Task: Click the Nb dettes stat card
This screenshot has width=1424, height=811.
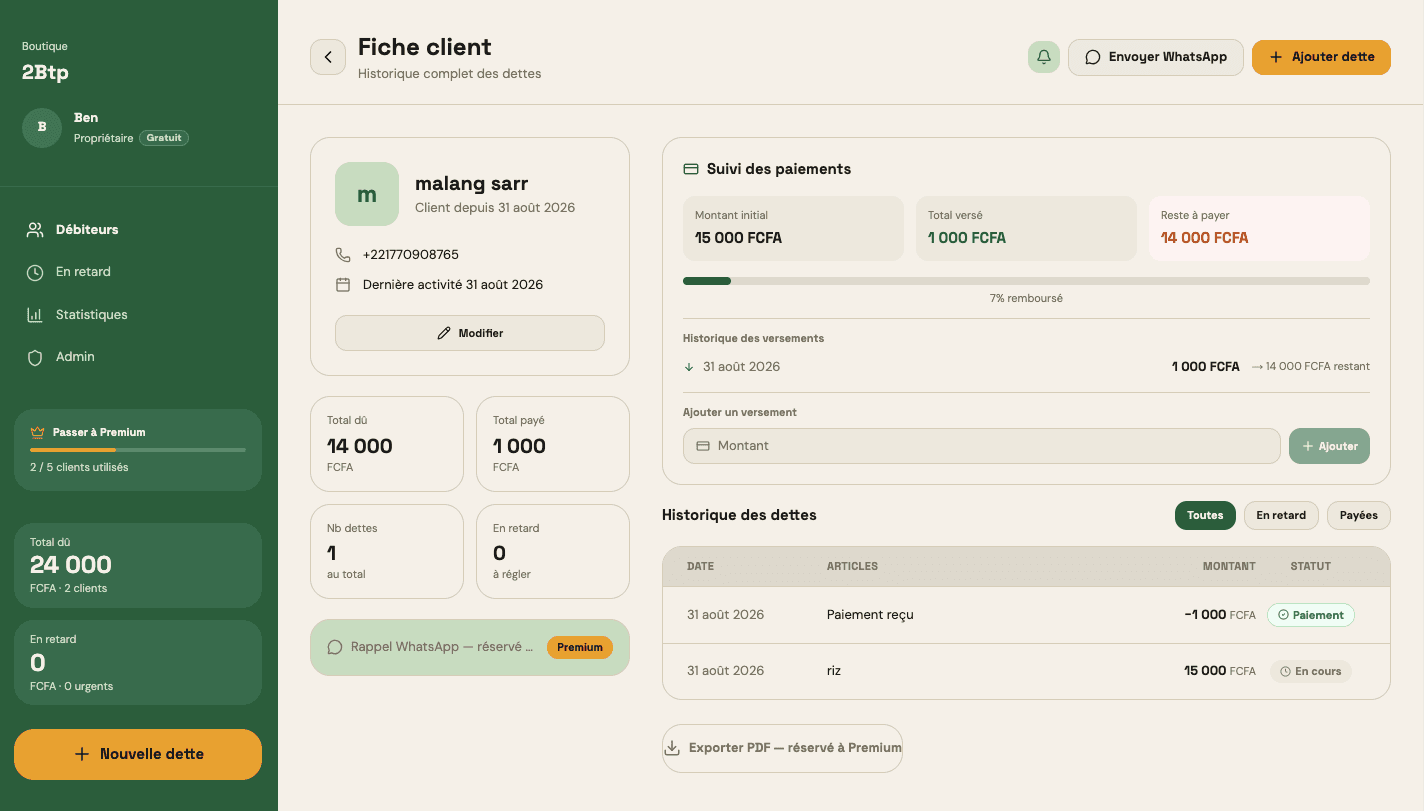Action: tap(387, 551)
